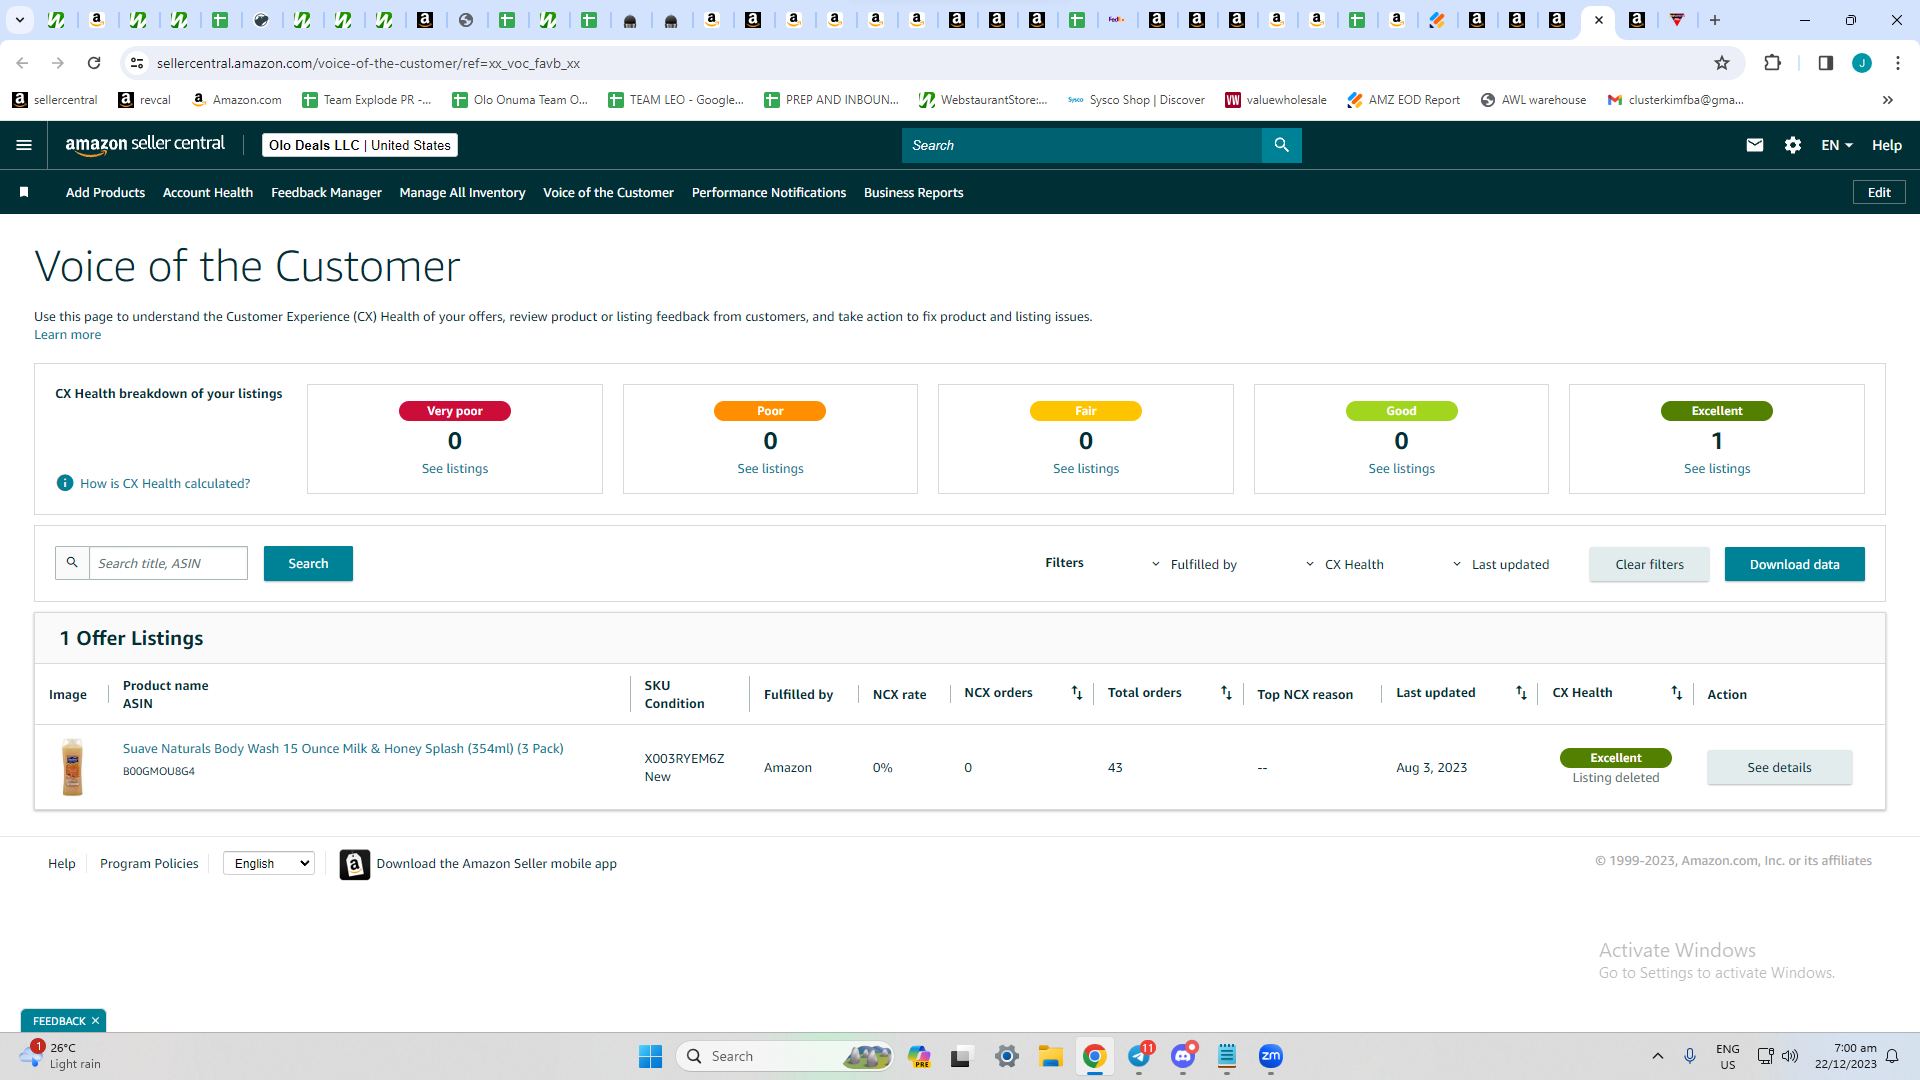Click Download data
This screenshot has width=1920, height=1080.
[1794, 564]
